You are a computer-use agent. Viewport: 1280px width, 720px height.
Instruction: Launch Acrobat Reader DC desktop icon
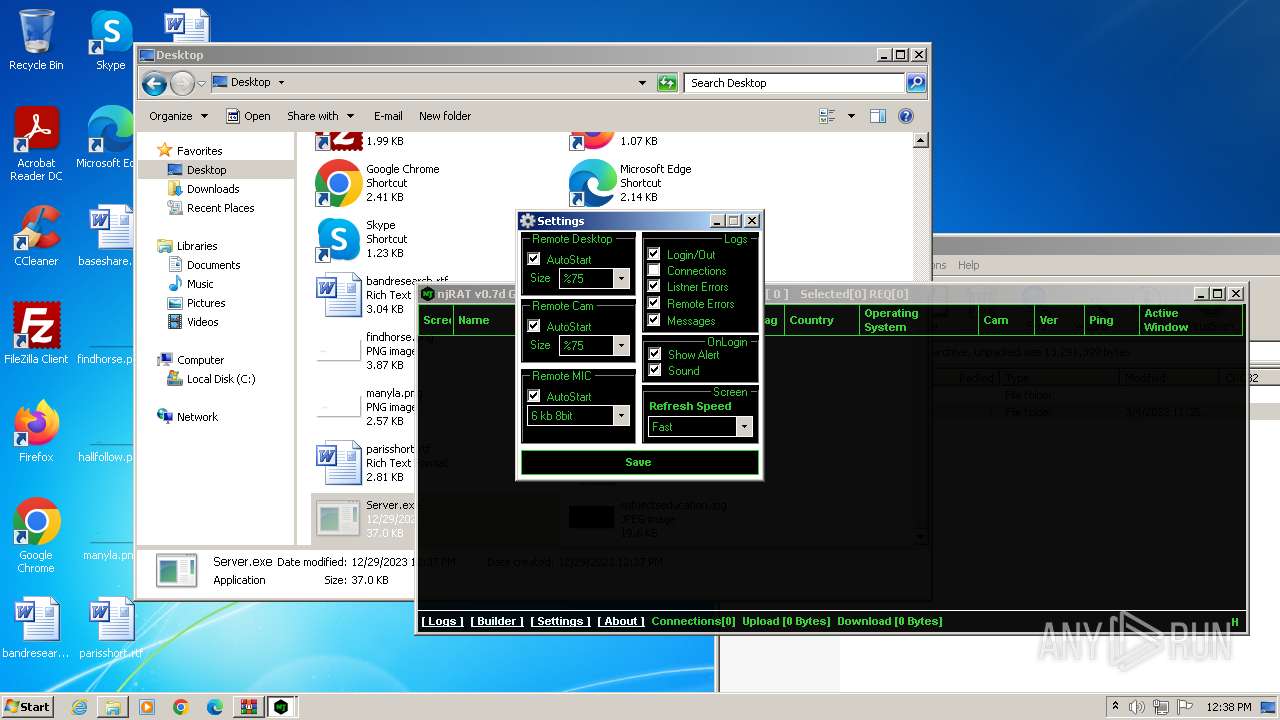(x=36, y=144)
